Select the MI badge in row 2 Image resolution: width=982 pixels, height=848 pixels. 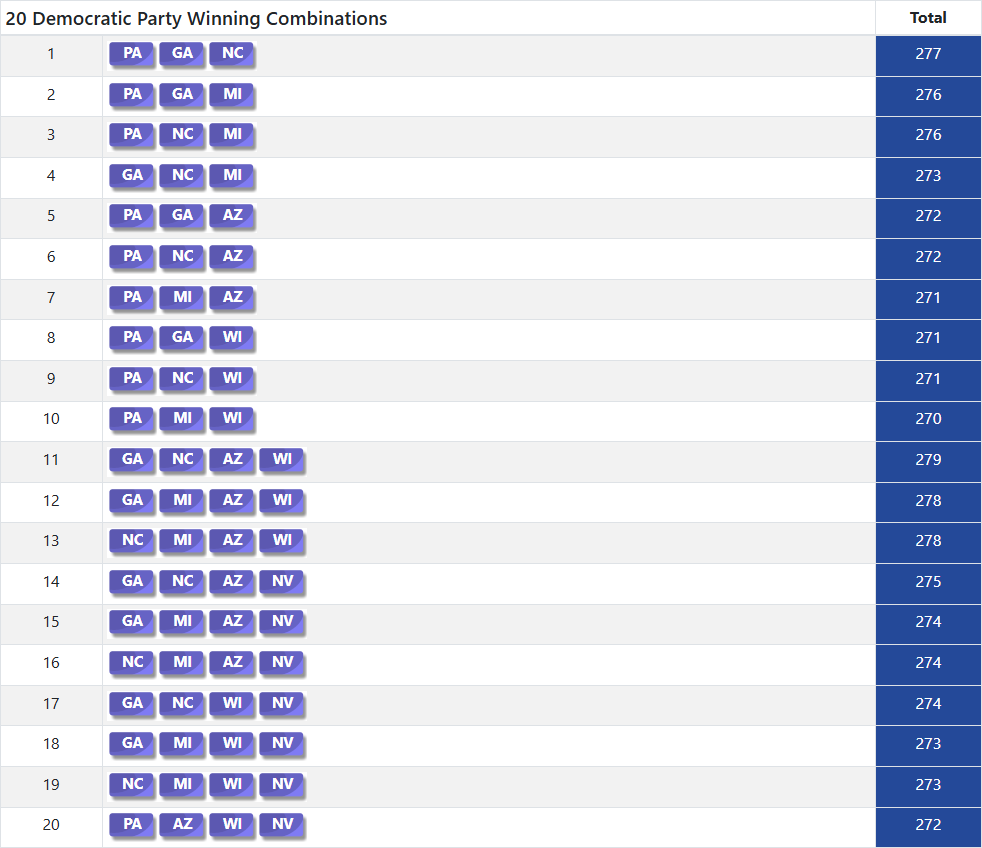pos(232,94)
